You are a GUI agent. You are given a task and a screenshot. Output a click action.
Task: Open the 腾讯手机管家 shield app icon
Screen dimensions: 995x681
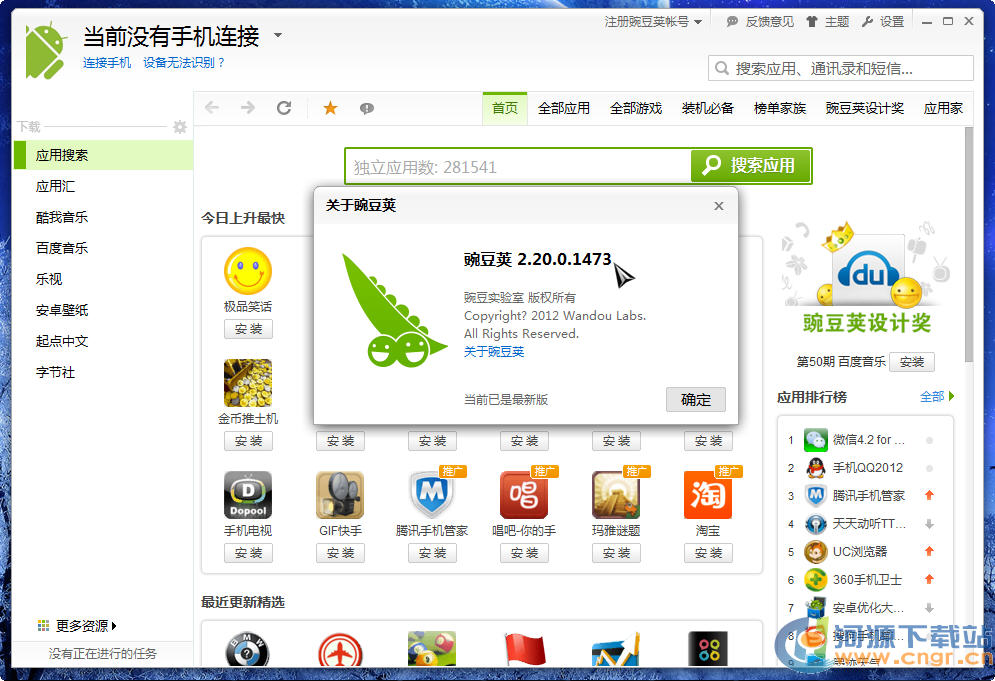432,495
